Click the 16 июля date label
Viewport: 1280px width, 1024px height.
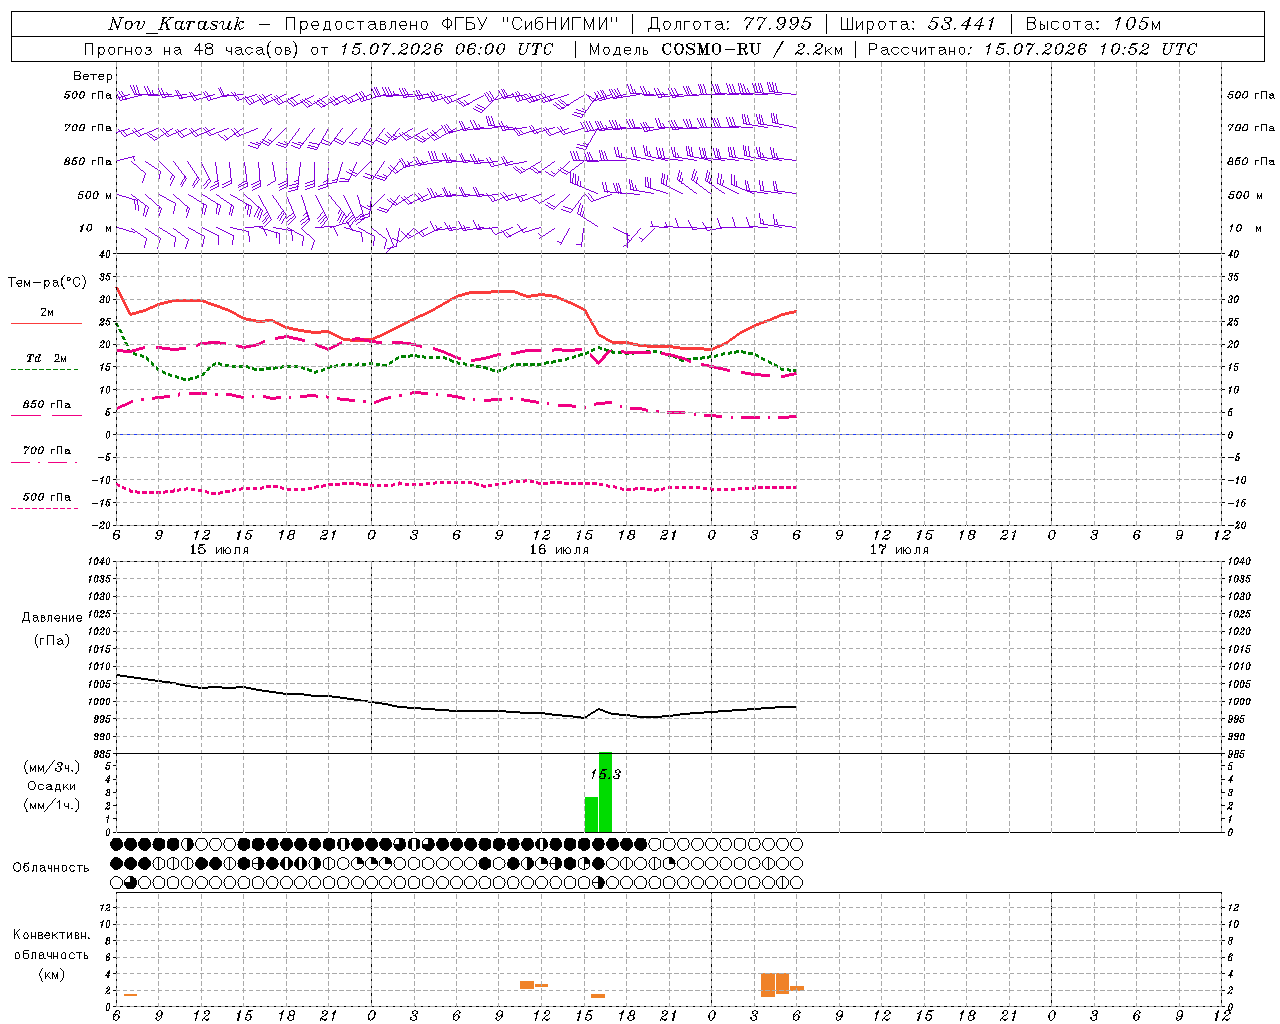click(559, 550)
